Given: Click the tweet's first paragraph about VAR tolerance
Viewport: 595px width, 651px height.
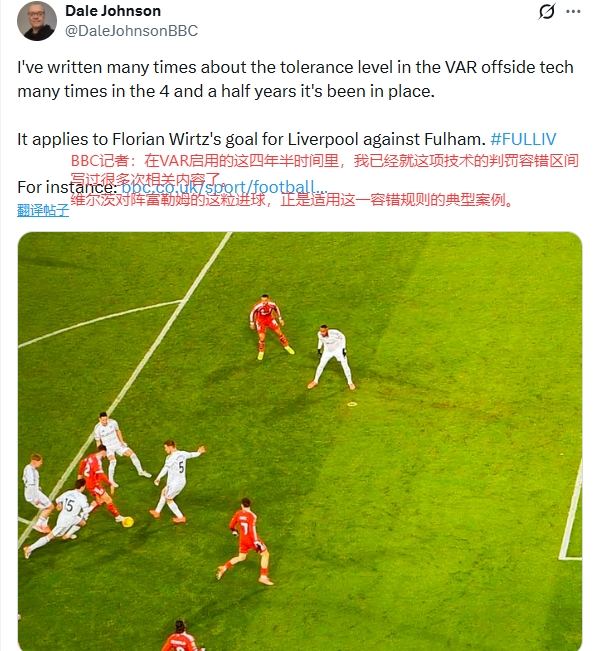Looking at the screenshot, I should [x=295, y=79].
